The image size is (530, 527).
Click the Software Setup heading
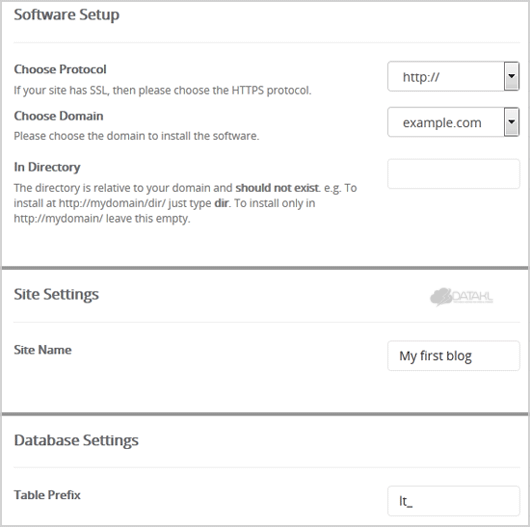click(67, 15)
